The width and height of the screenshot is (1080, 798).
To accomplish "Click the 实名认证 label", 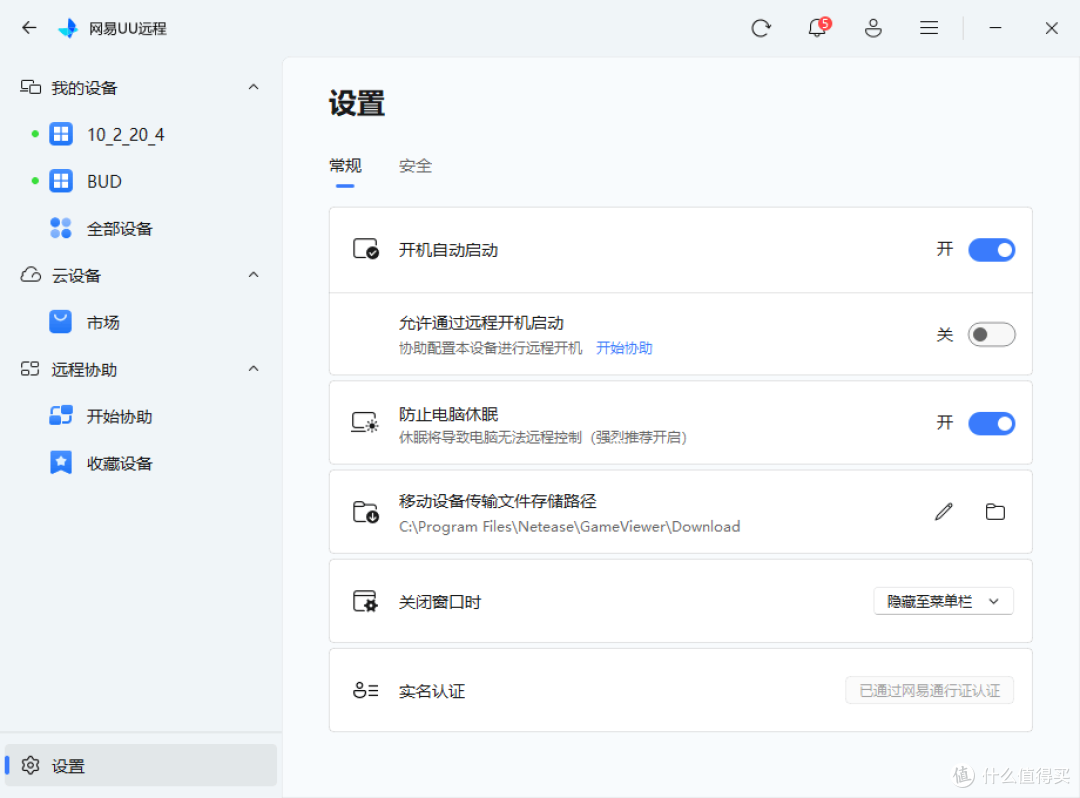I will (x=432, y=691).
